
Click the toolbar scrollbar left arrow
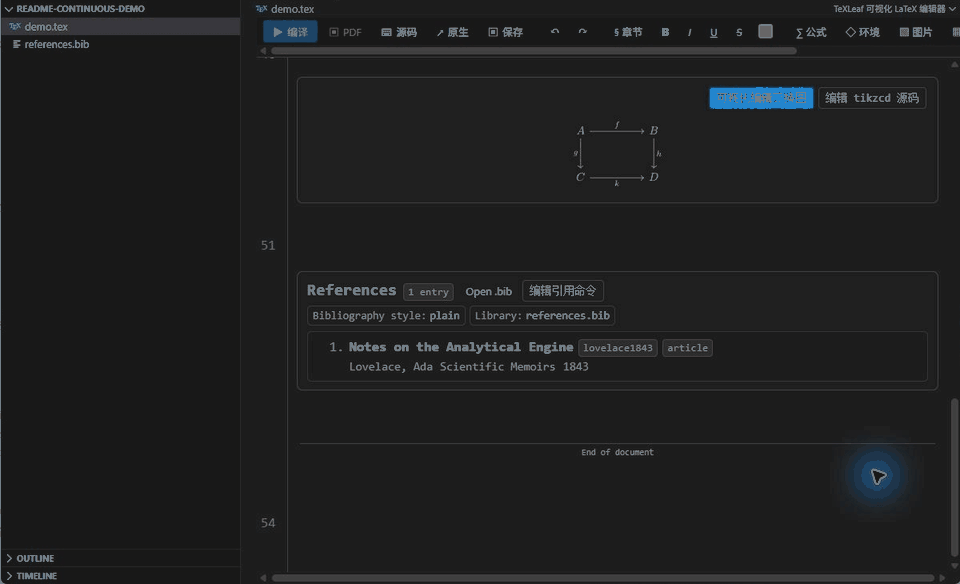(x=263, y=51)
